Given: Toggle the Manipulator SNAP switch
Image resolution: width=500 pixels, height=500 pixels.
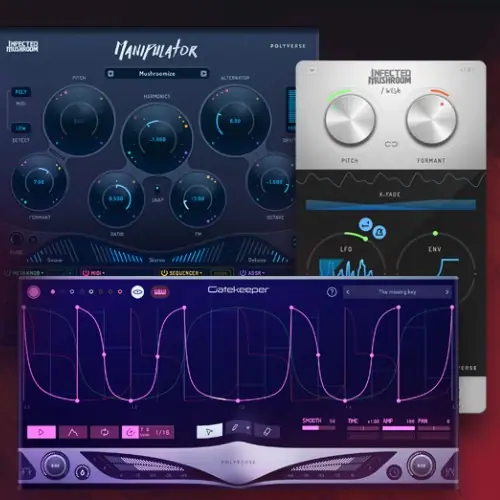Looking at the screenshot, I should coord(157,190).
